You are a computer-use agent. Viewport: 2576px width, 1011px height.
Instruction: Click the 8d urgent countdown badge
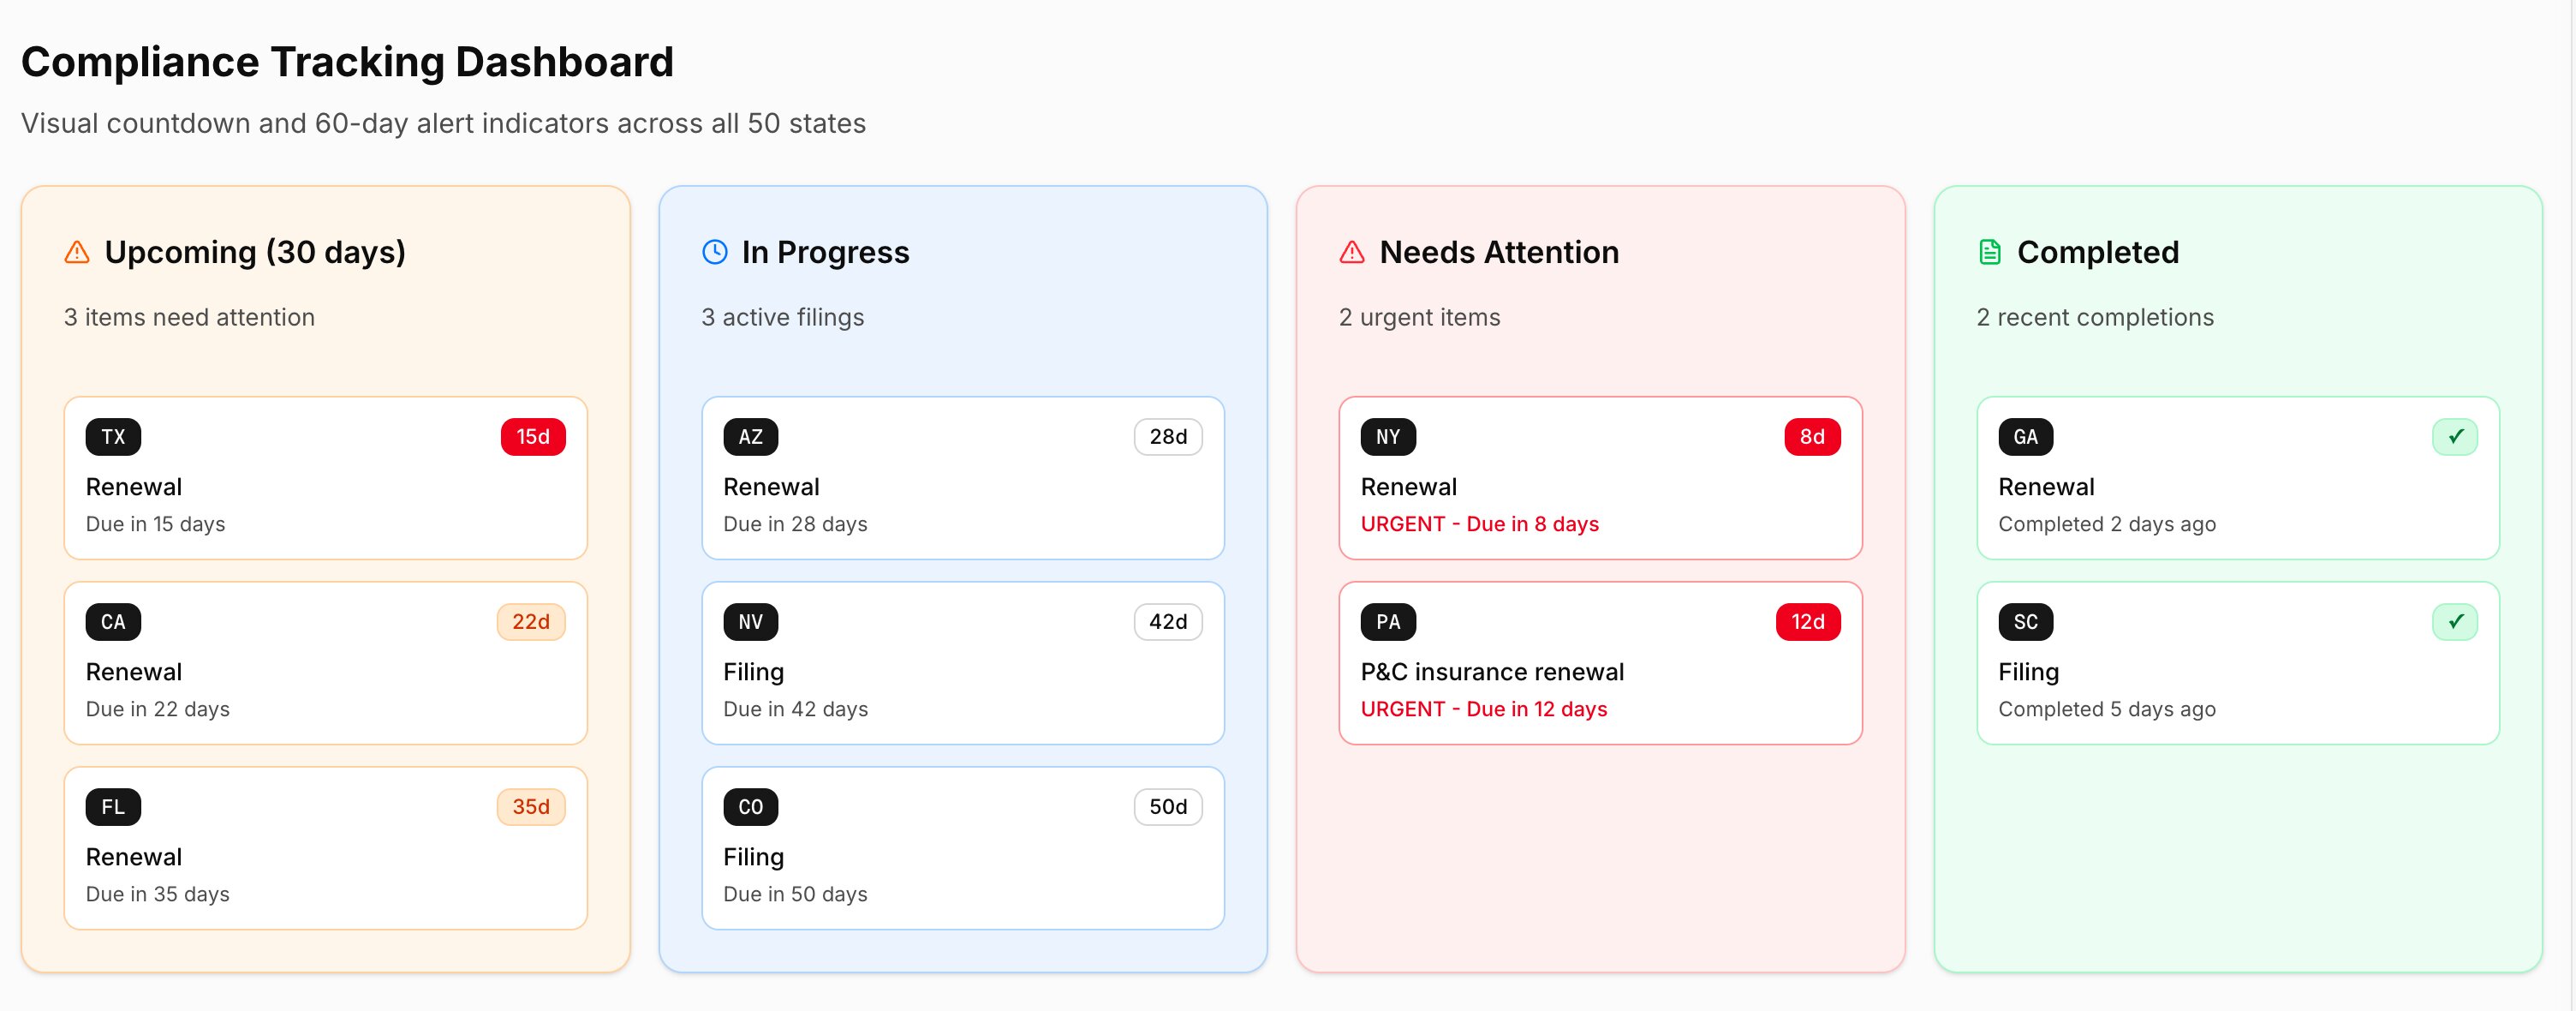coord(1812,437)
